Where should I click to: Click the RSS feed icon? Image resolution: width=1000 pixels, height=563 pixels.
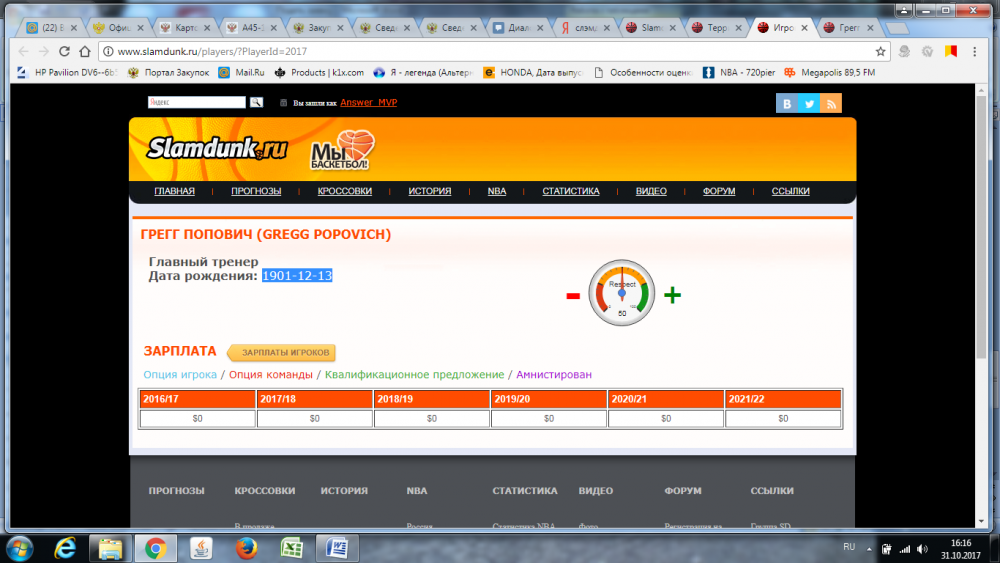pyautogui.click(x=831, y=103)
